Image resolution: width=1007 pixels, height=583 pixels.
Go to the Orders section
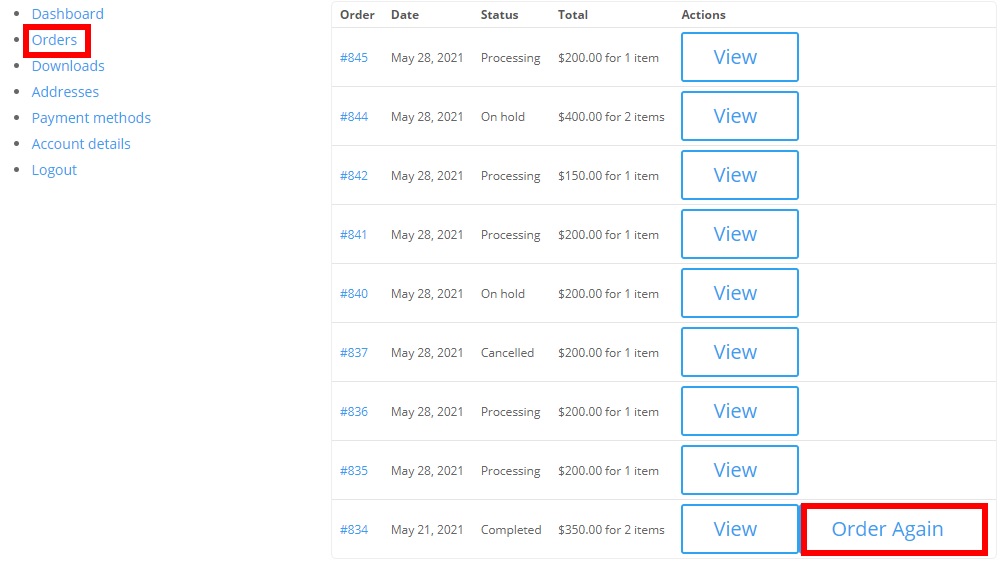coord(55,40)
